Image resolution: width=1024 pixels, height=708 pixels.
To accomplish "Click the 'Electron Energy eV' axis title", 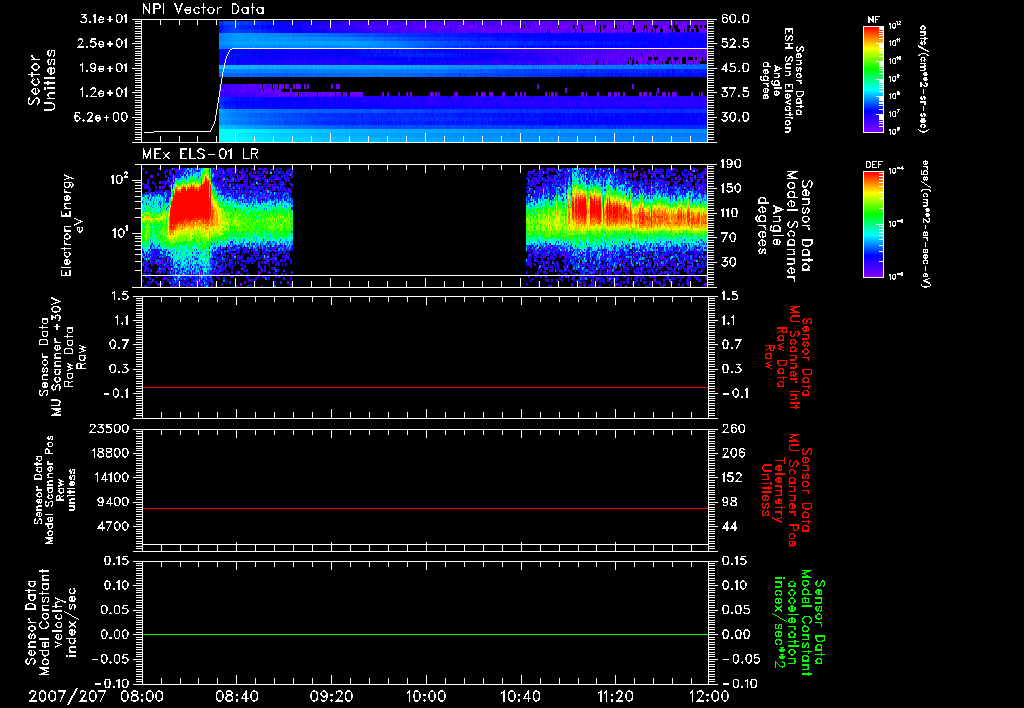I will tap(72, 225).
